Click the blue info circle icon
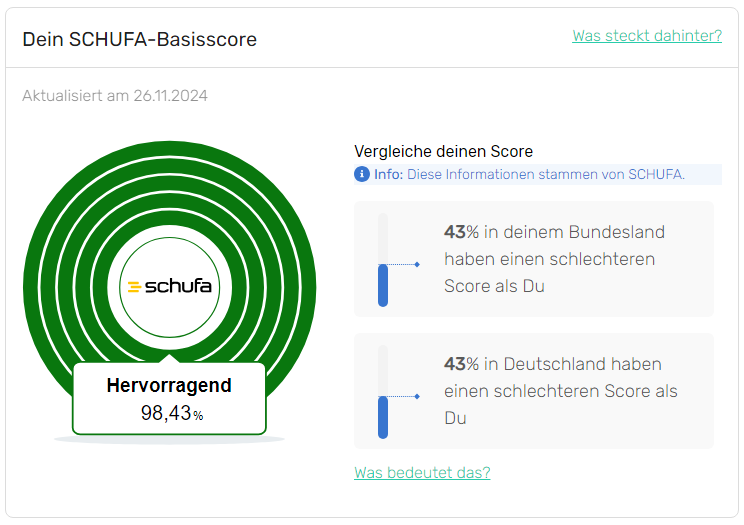This screenshot has width=744, height=525. (362, 175)
